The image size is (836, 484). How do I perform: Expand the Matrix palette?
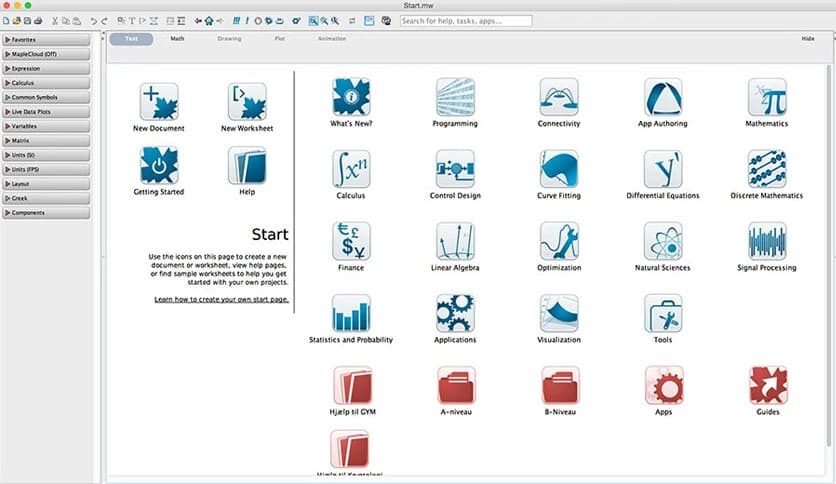[46, 141]
